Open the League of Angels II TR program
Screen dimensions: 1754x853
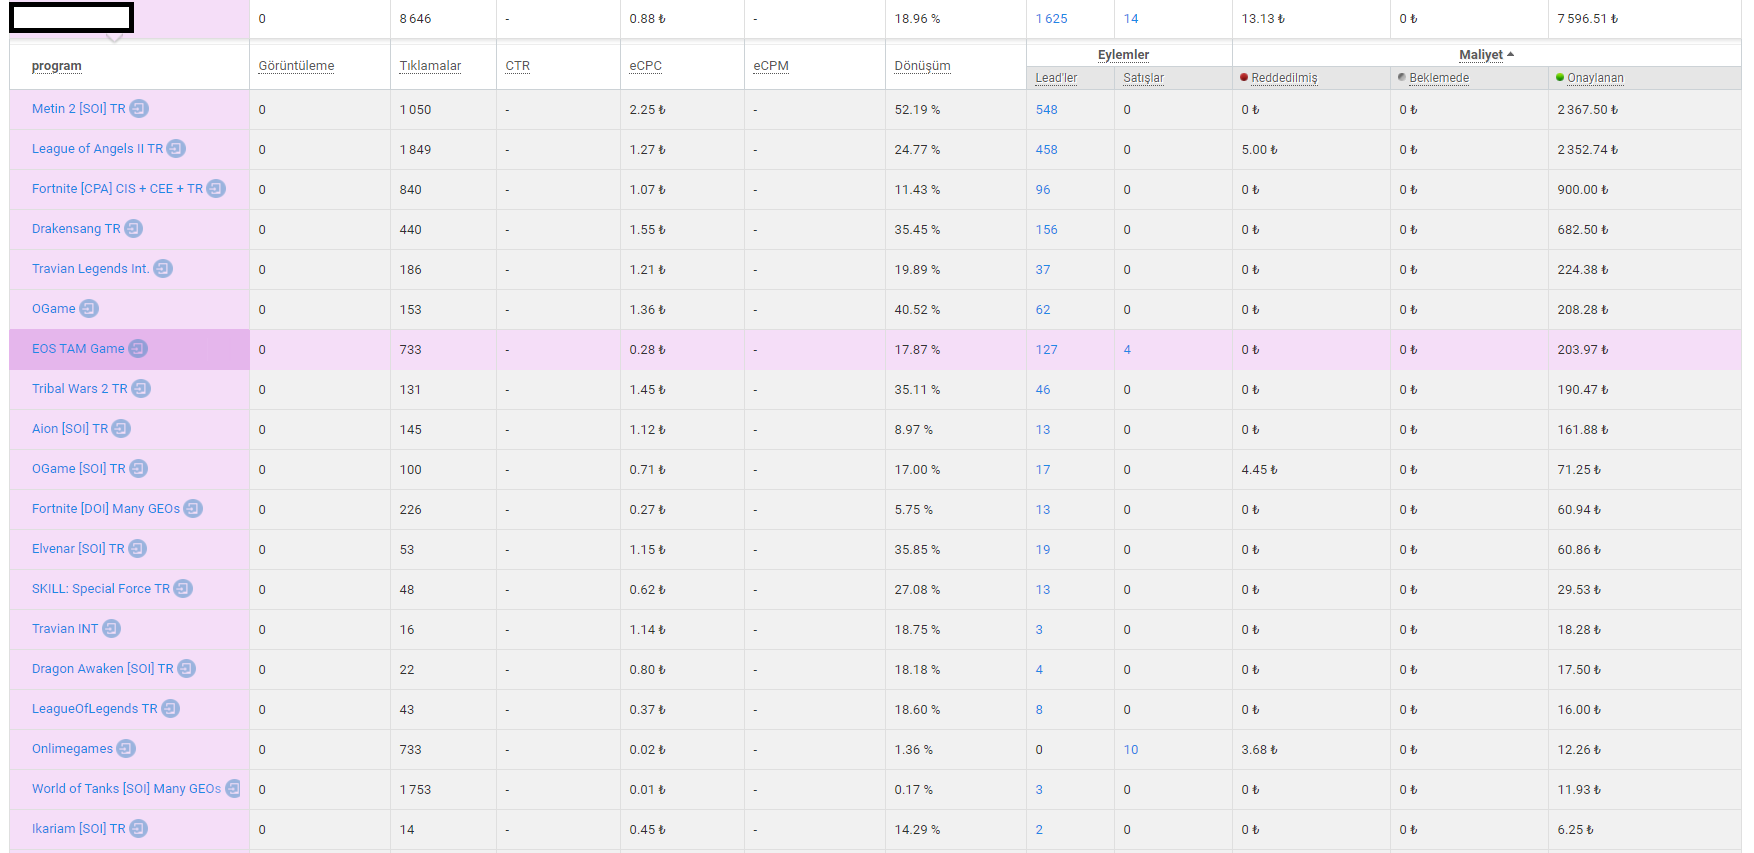point(97,149)
